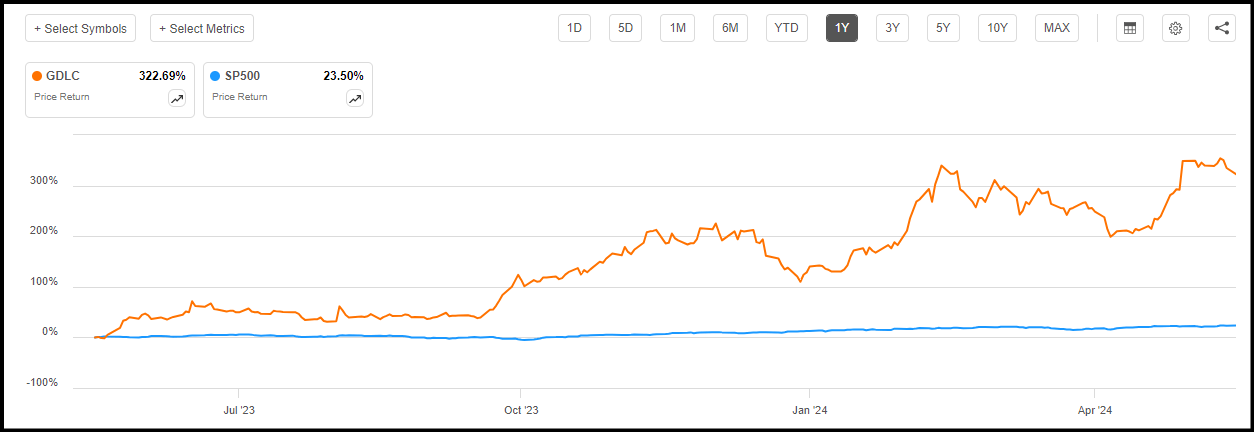Click the share chart icon
The image size is (1254, 432).
pos(1222,28)
